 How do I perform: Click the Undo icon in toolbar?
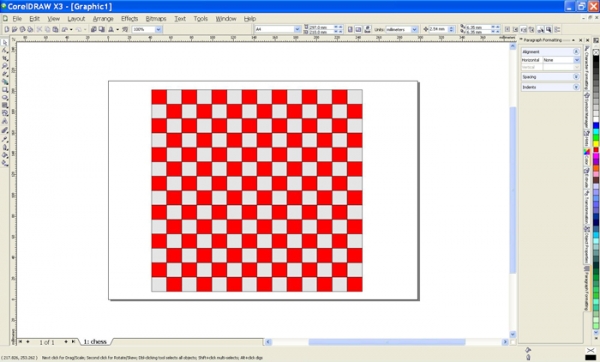coord(65,29)
